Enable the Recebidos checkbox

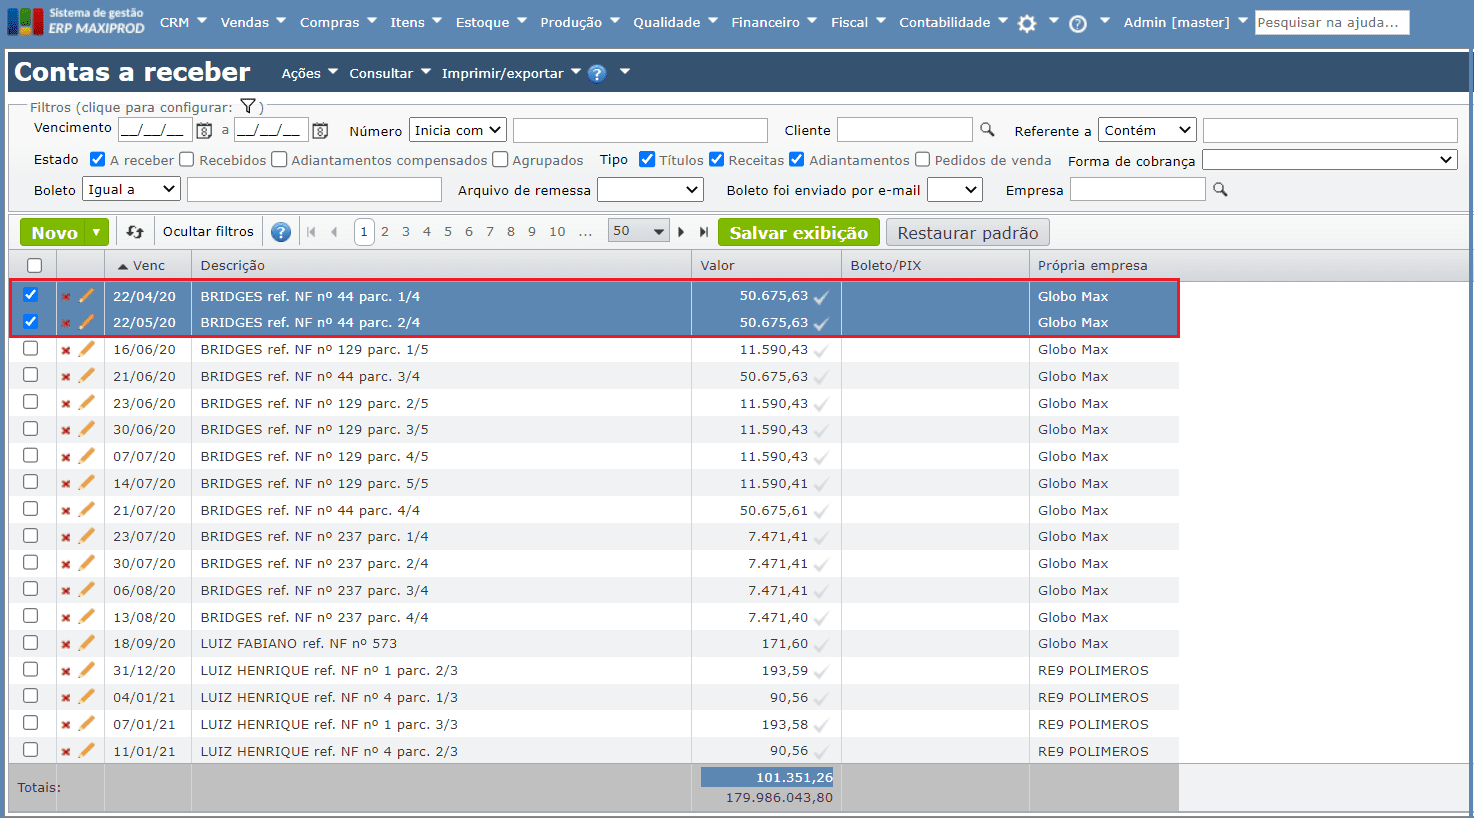[x=186, y=160]
